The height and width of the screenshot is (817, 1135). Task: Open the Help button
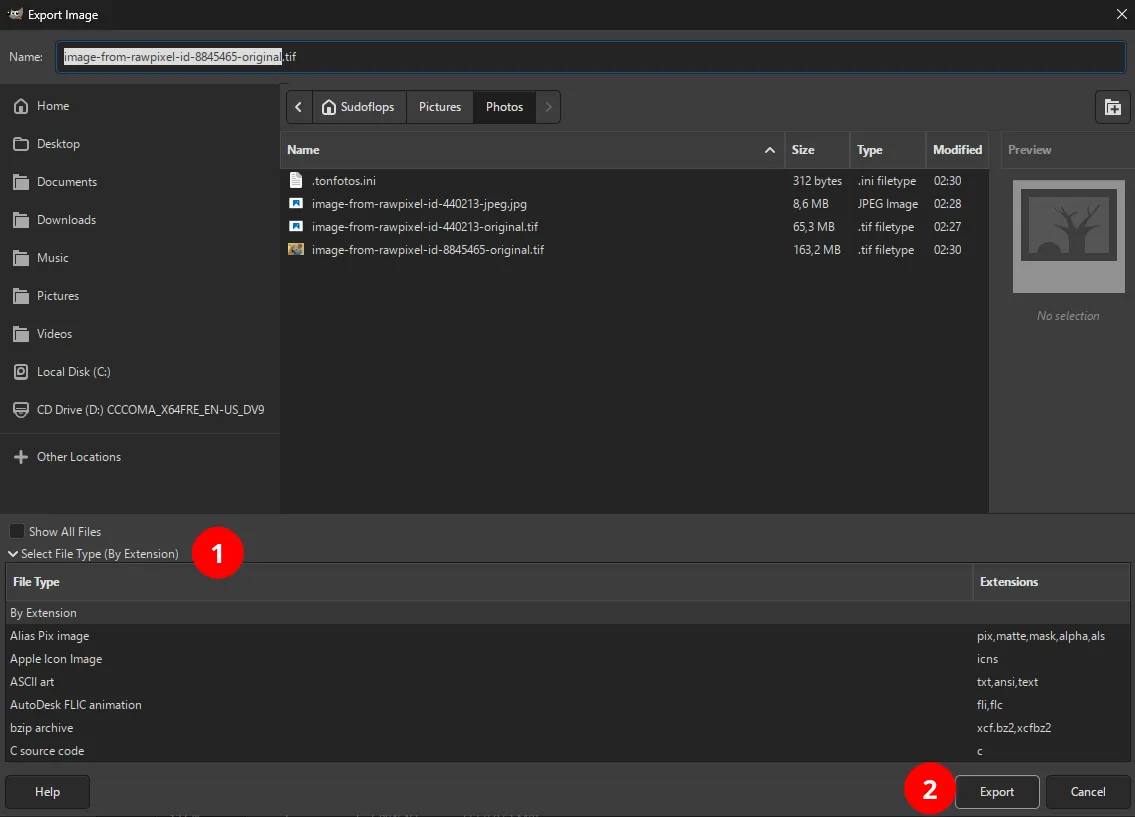(x=47, y=792)
